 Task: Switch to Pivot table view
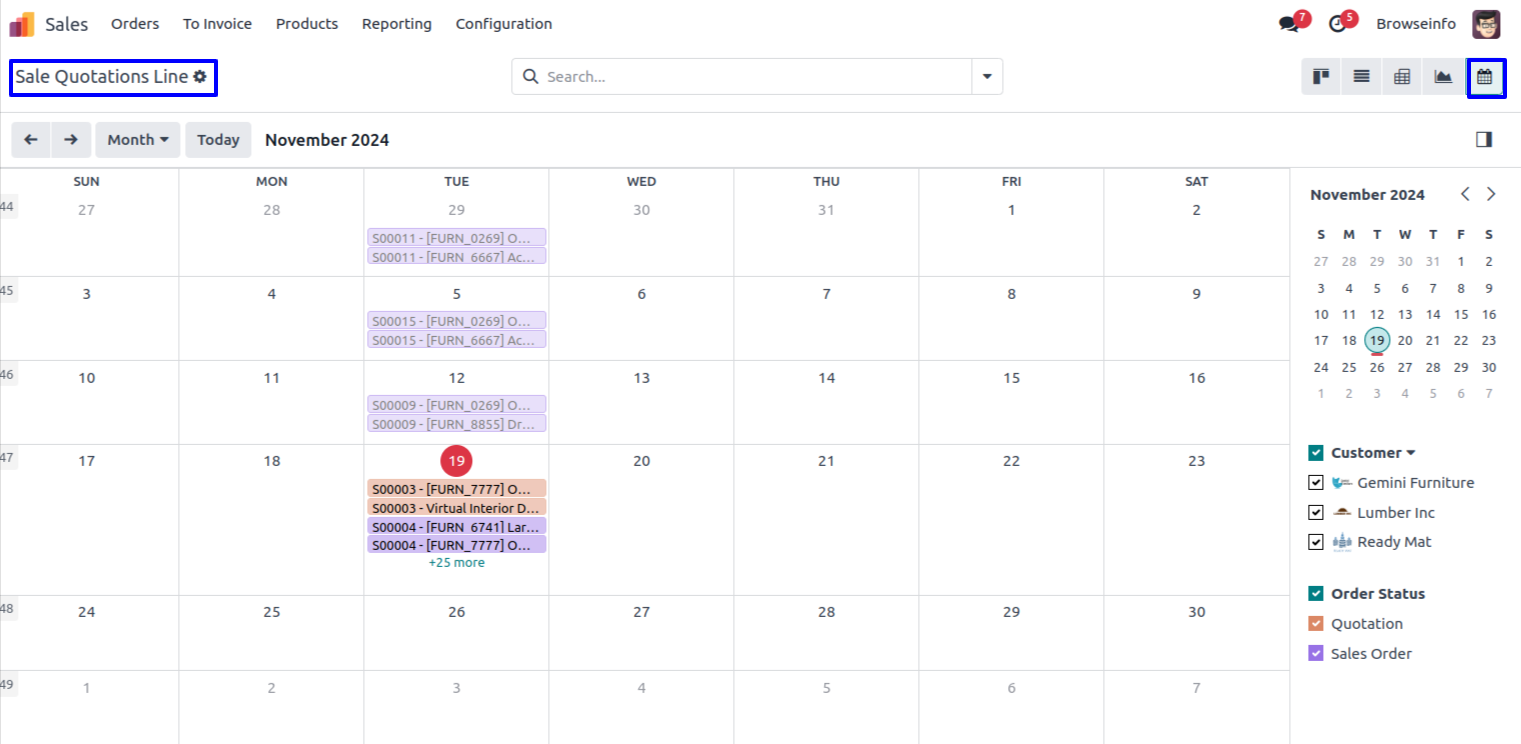click(1402, 77)
